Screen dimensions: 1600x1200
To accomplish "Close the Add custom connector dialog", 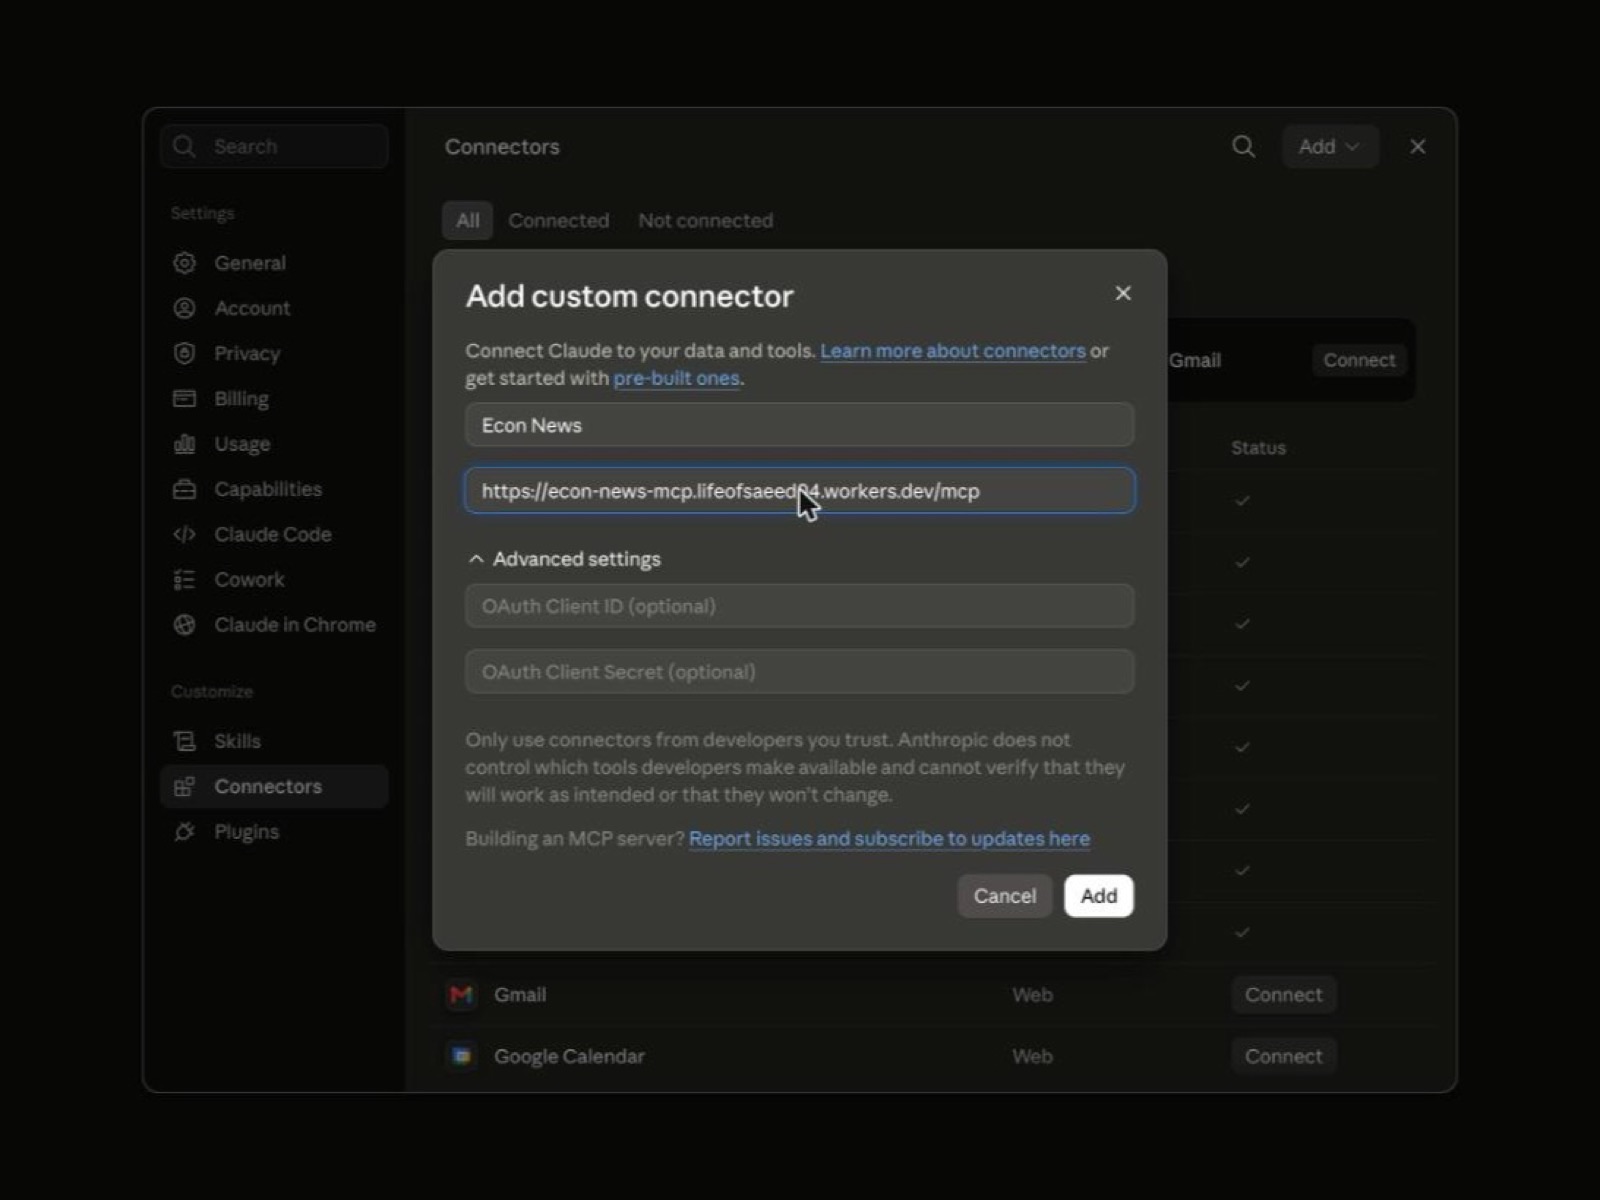I will (1123, 293).
